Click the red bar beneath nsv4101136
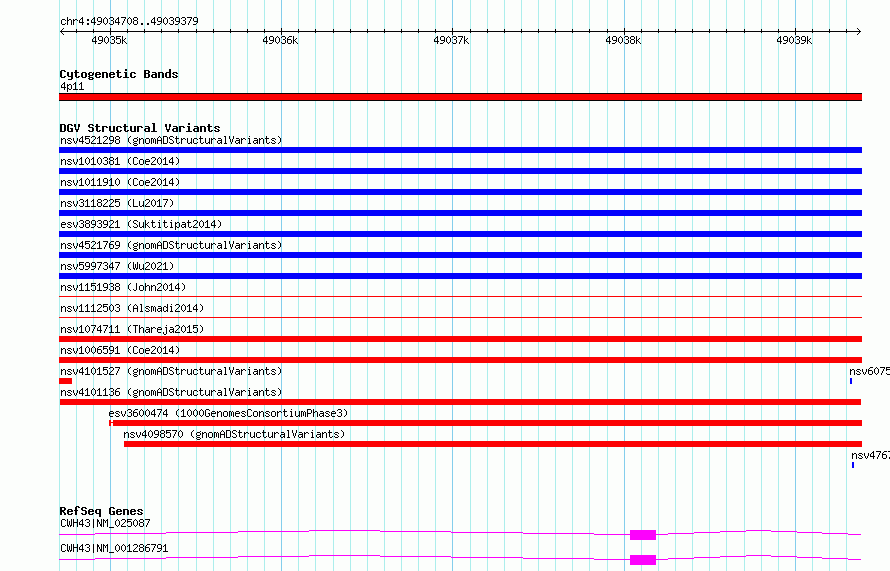 (460, 402)
